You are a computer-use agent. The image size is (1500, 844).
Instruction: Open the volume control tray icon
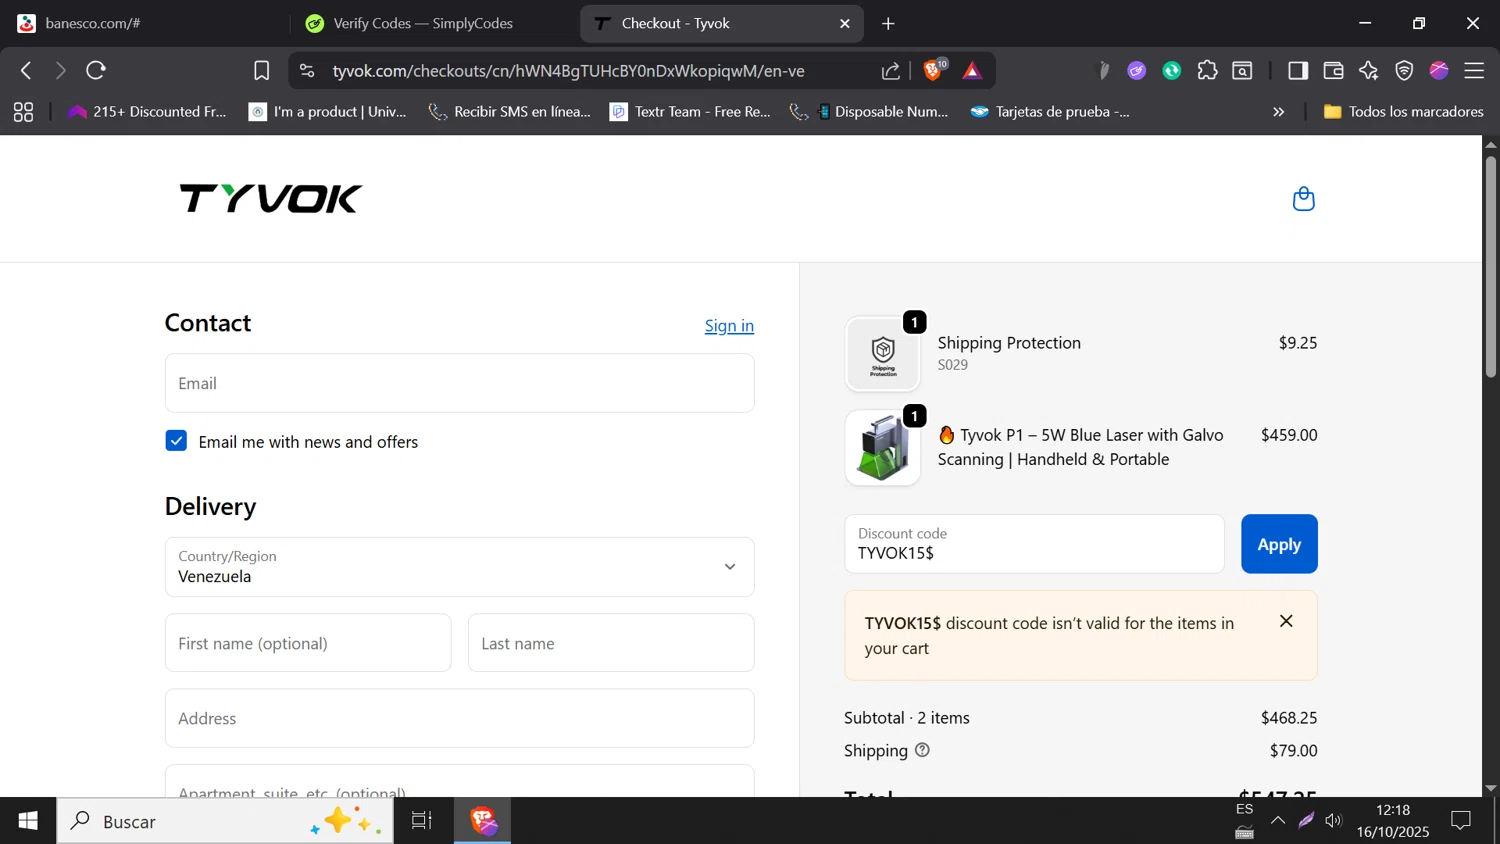click(1334, 821)
